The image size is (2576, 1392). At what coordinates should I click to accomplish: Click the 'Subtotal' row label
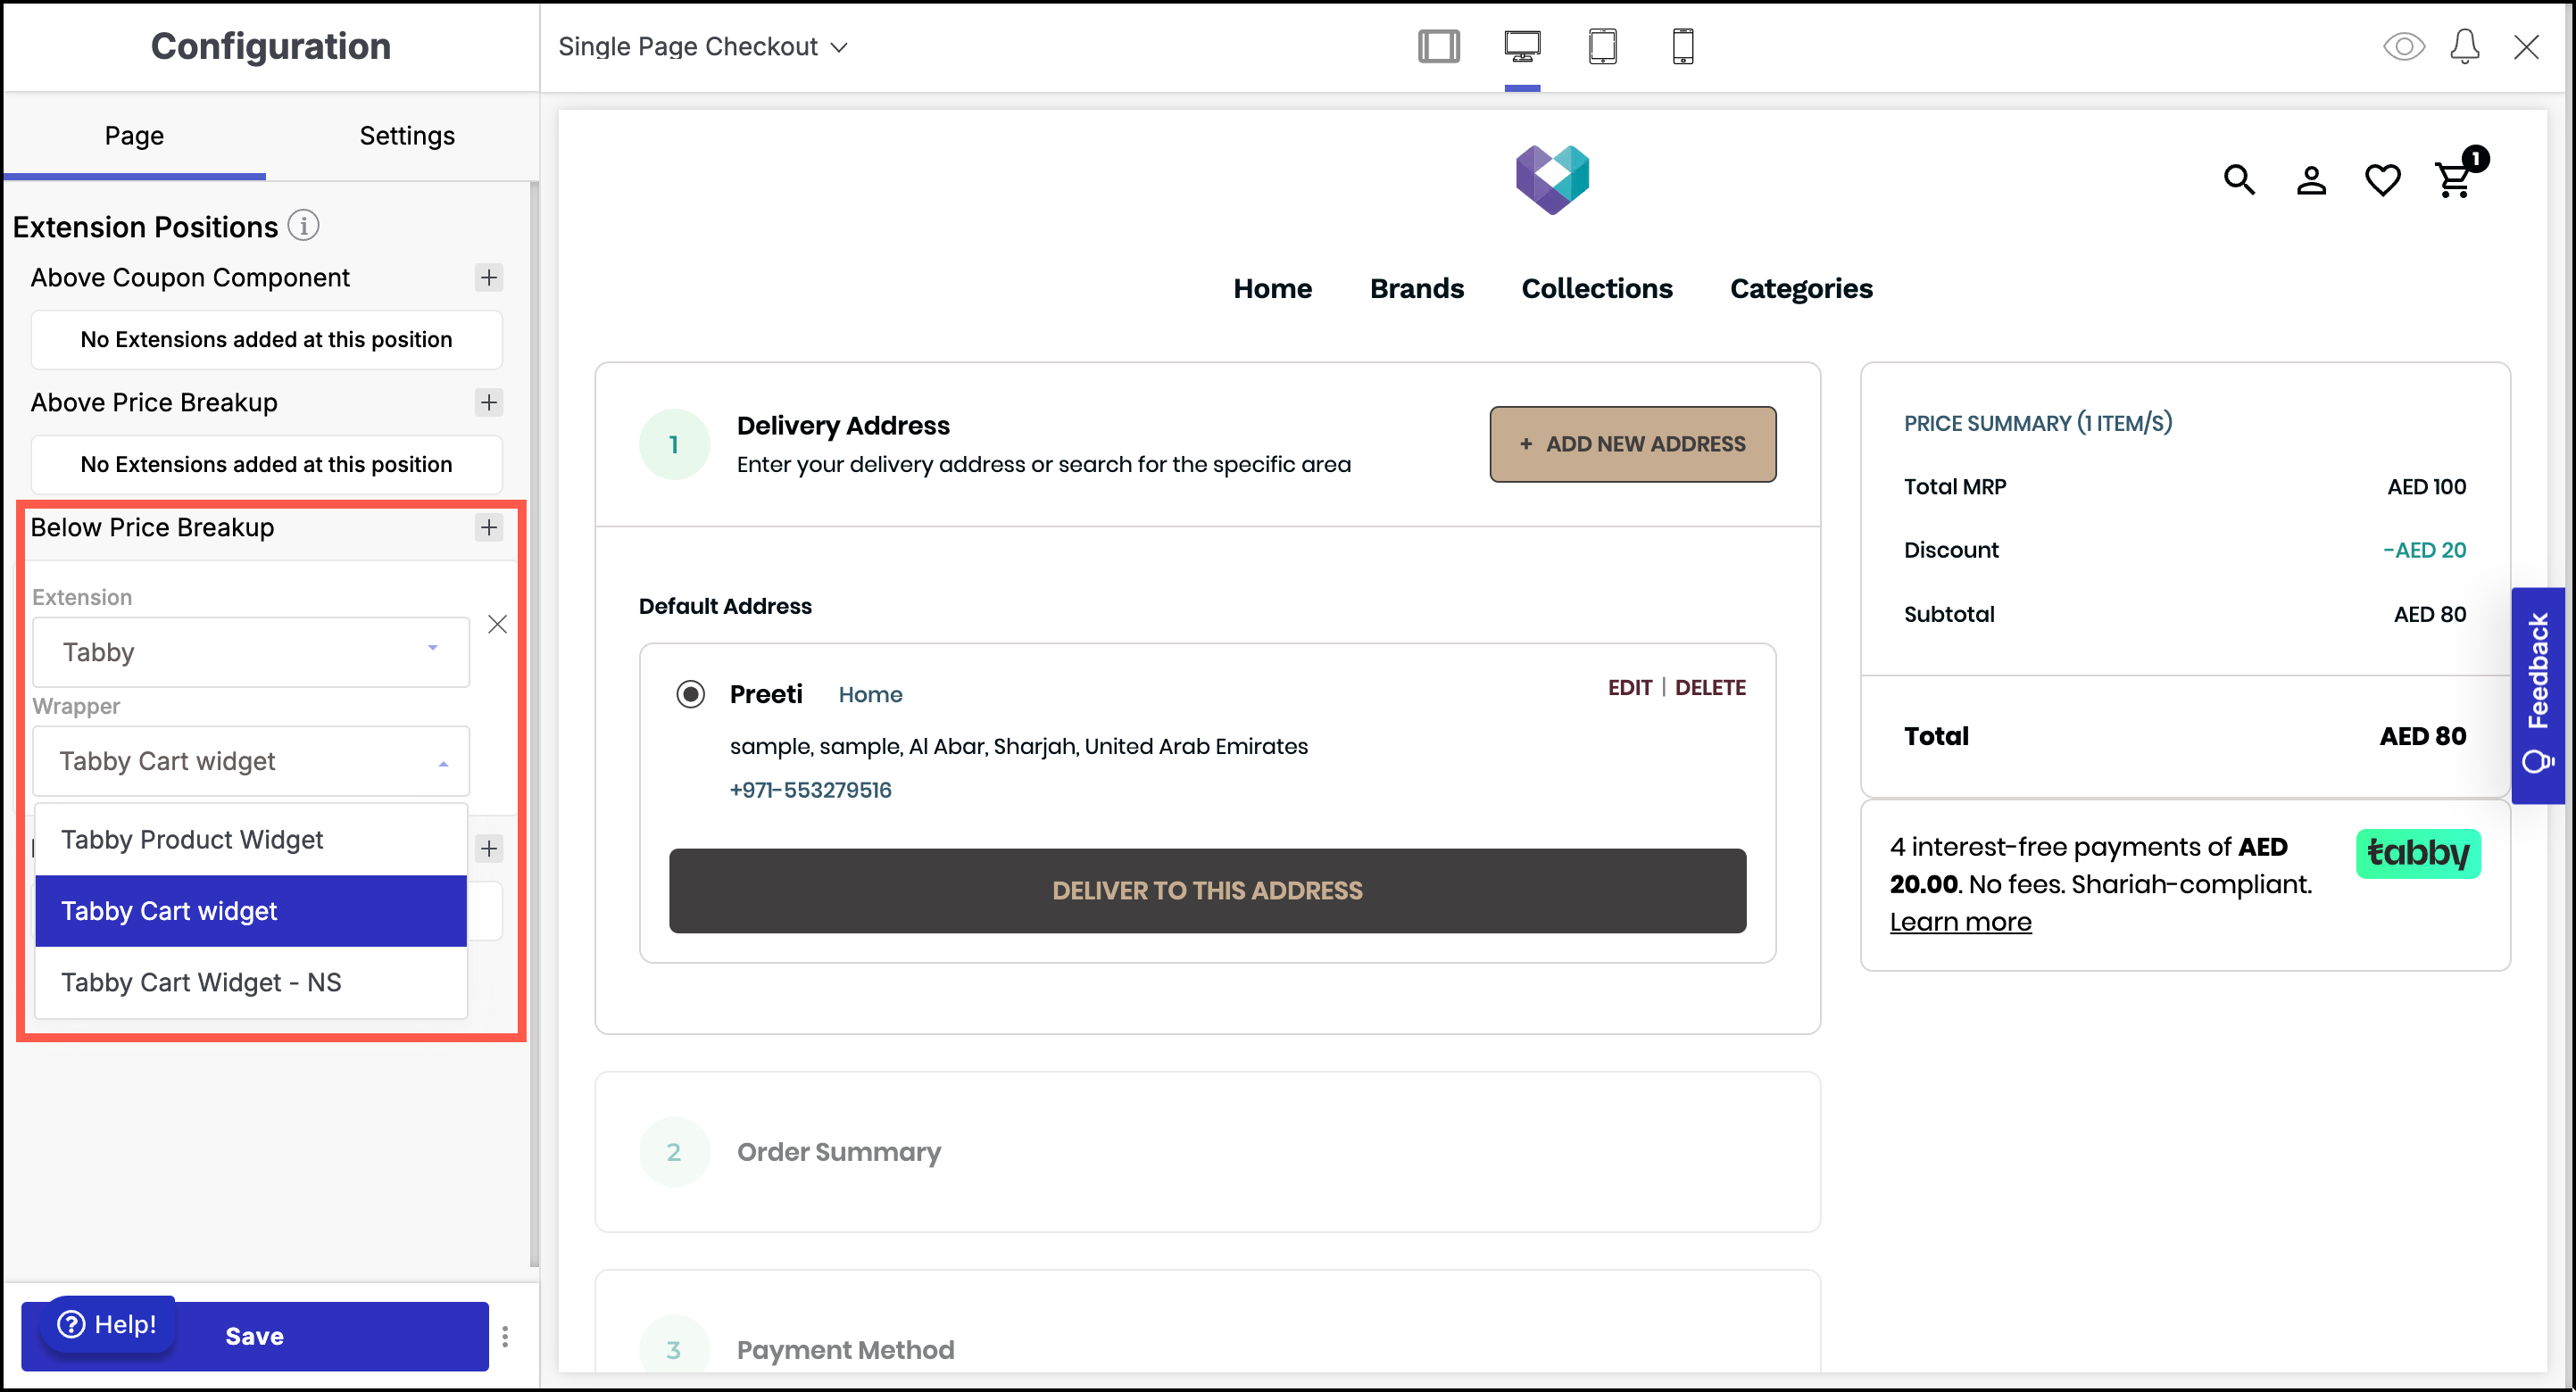[1949, 614]
